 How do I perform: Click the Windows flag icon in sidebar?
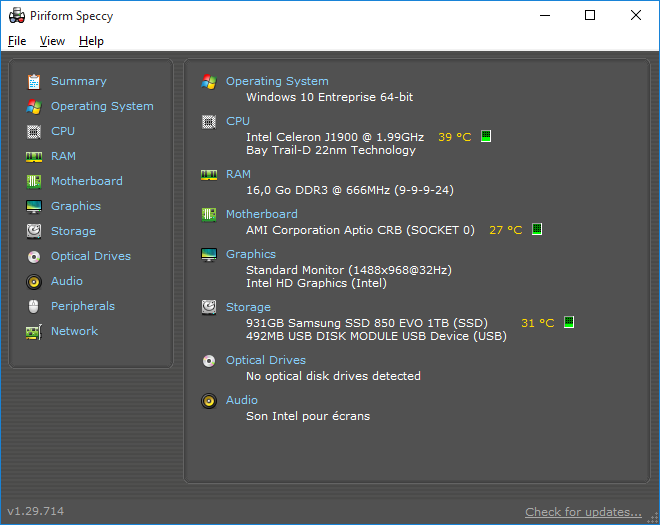[34, 107]
